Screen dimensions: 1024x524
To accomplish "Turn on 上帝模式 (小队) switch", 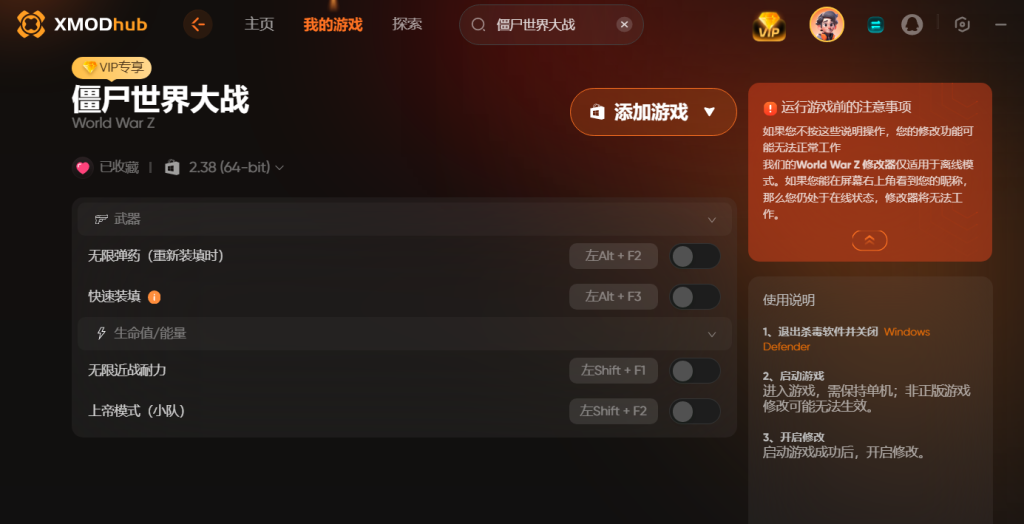I will point(695,411).
